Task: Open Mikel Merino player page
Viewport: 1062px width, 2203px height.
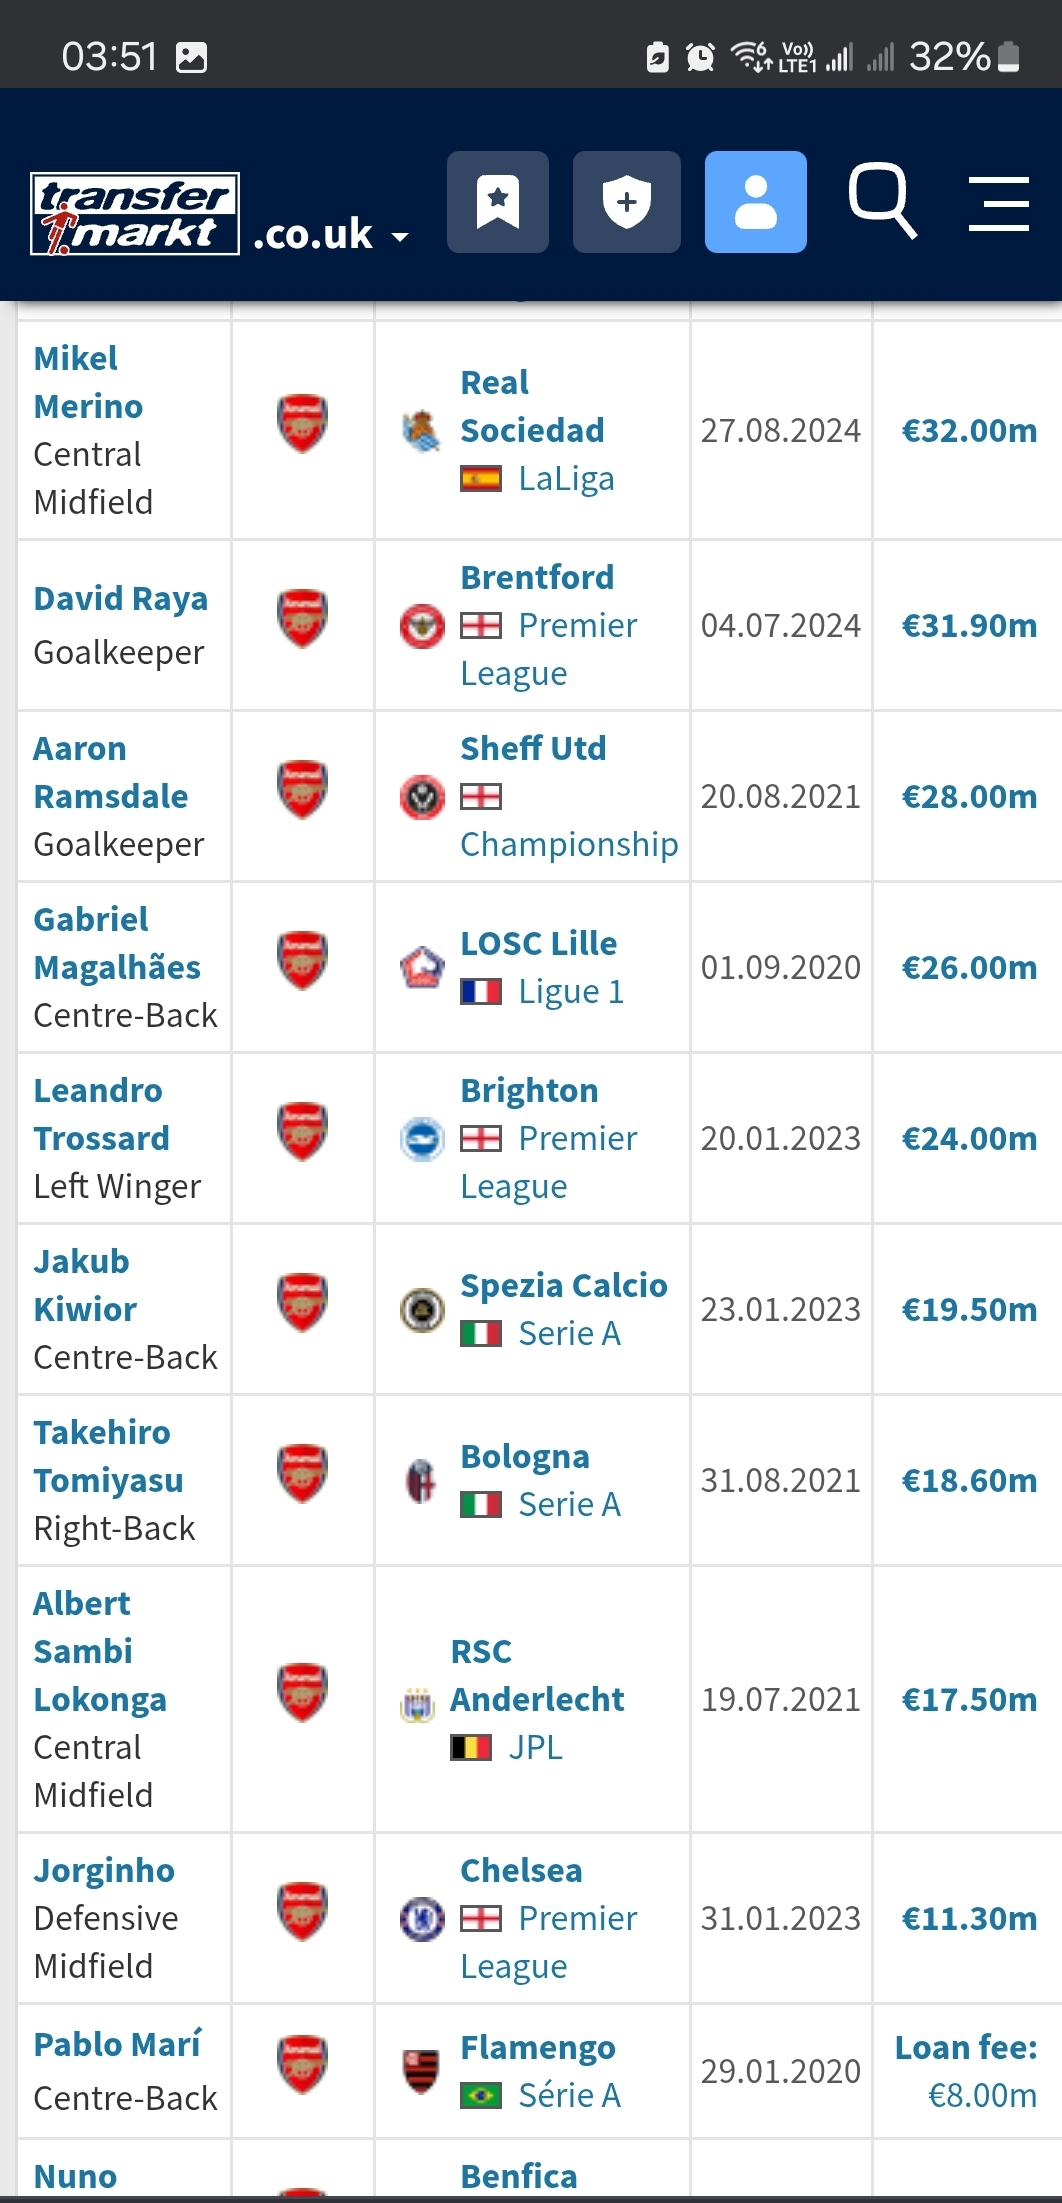Action: coord(88,382)
